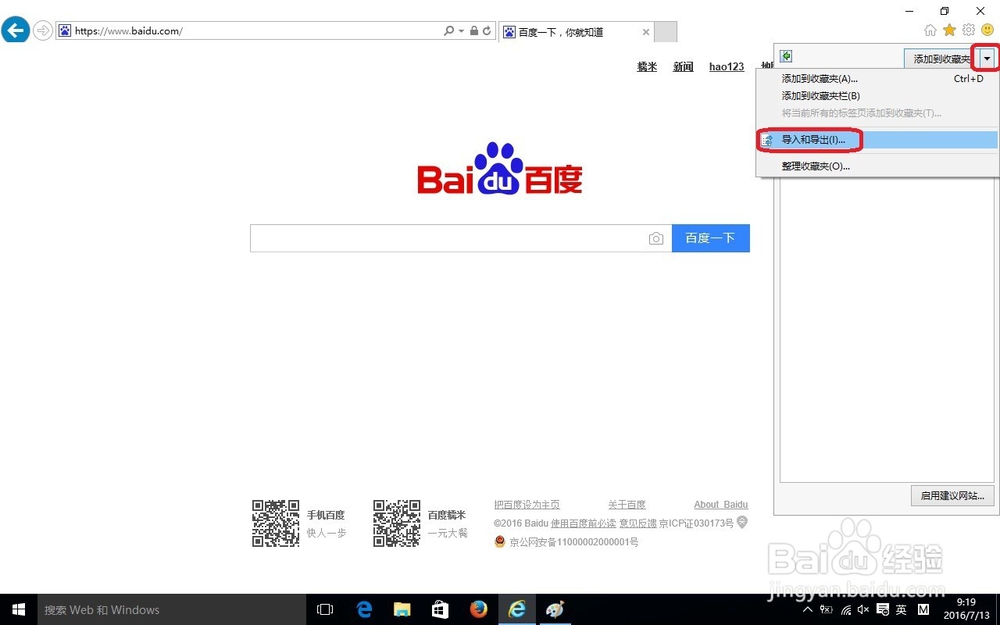This screenshot has height=625, width=1000.
Task: Click the 百度一下 search button
Action: coord(710,238)
